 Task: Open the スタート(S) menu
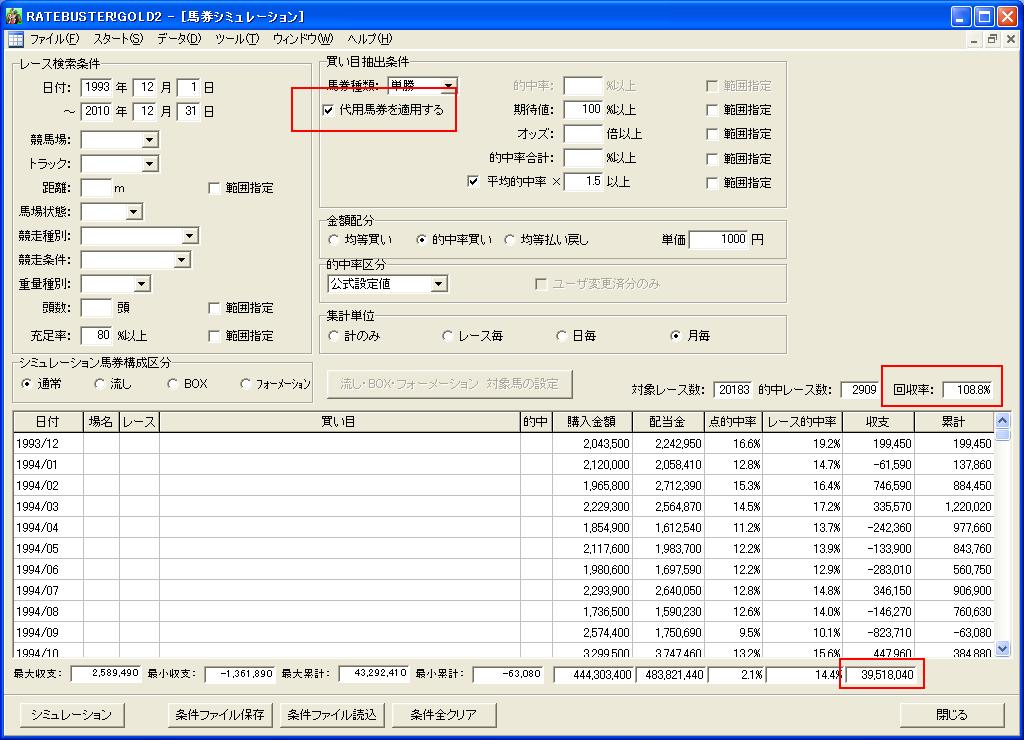tap(118, 39)
